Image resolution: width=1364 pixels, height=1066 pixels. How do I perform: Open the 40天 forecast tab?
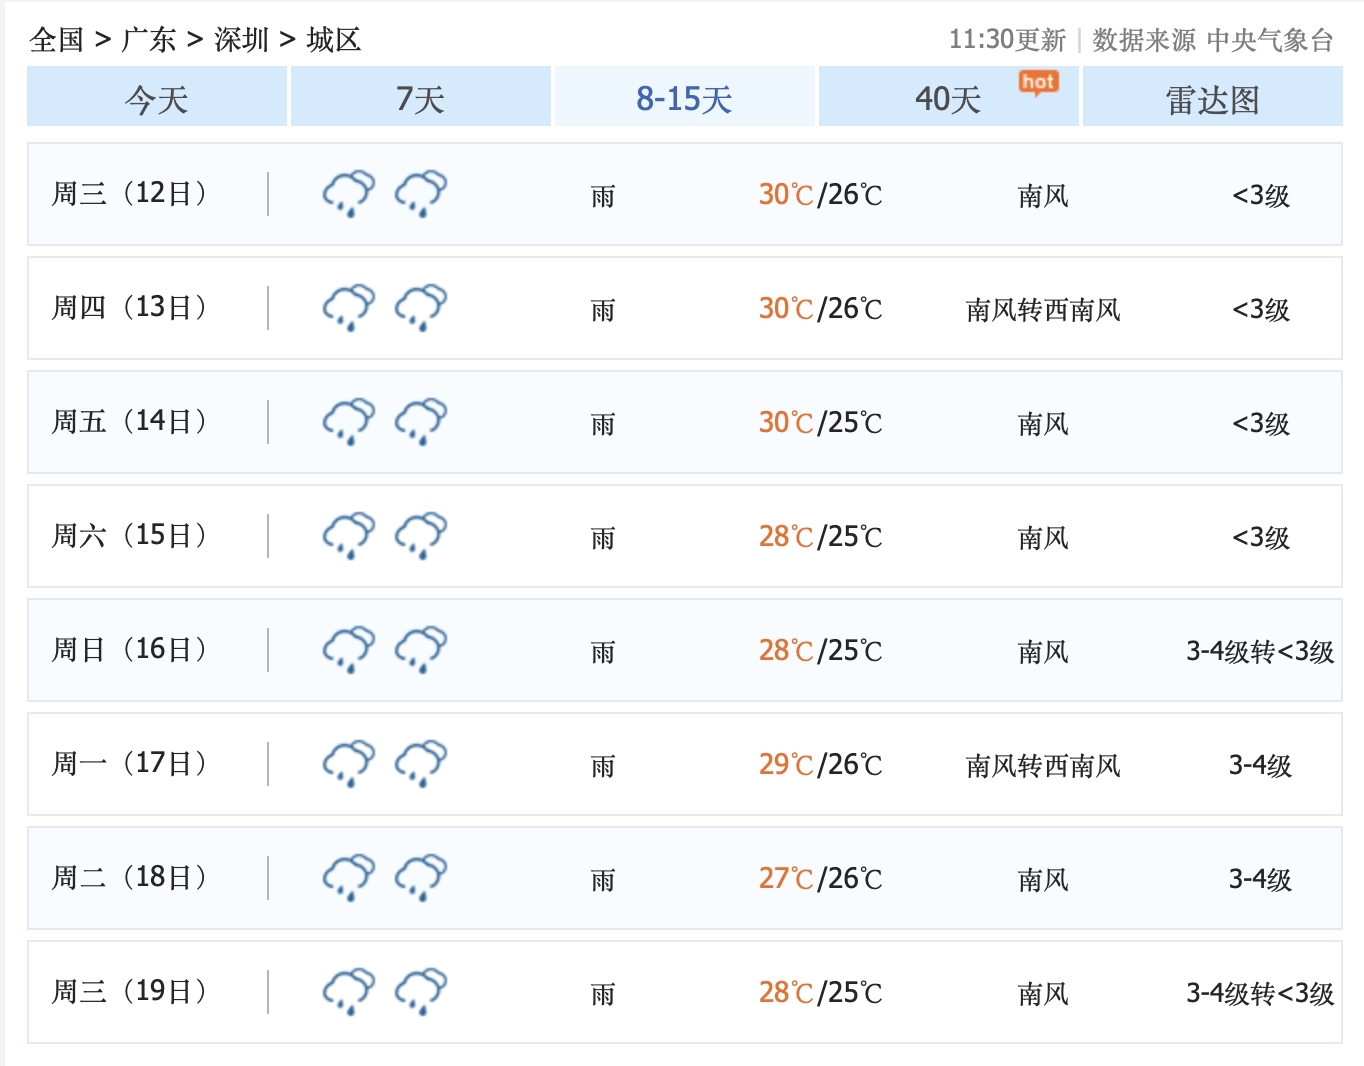(949, 97)
